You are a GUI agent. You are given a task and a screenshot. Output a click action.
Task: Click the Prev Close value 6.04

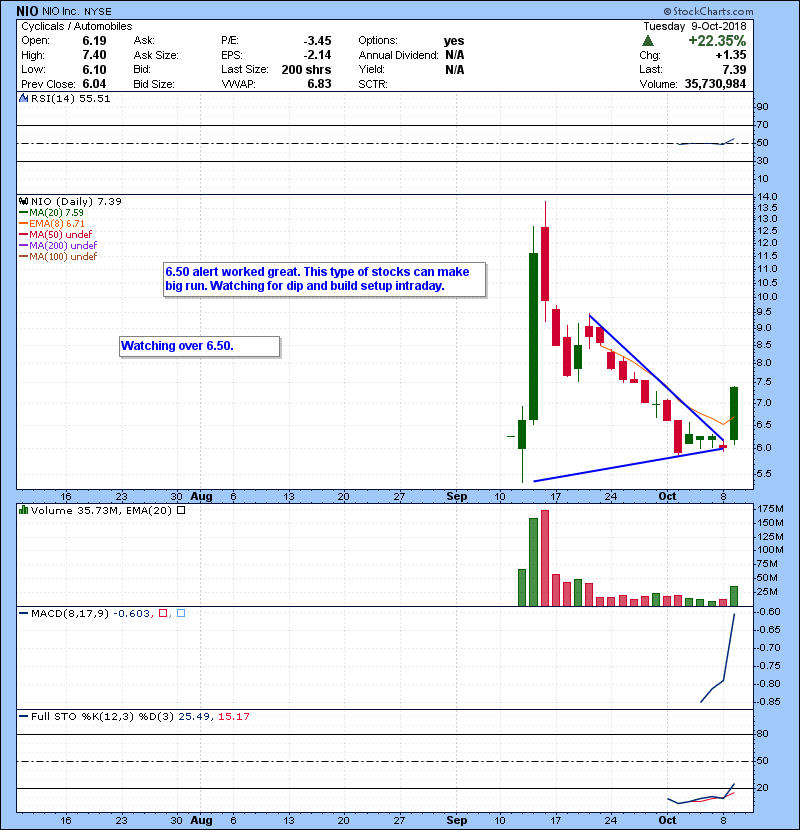point(94,84)
